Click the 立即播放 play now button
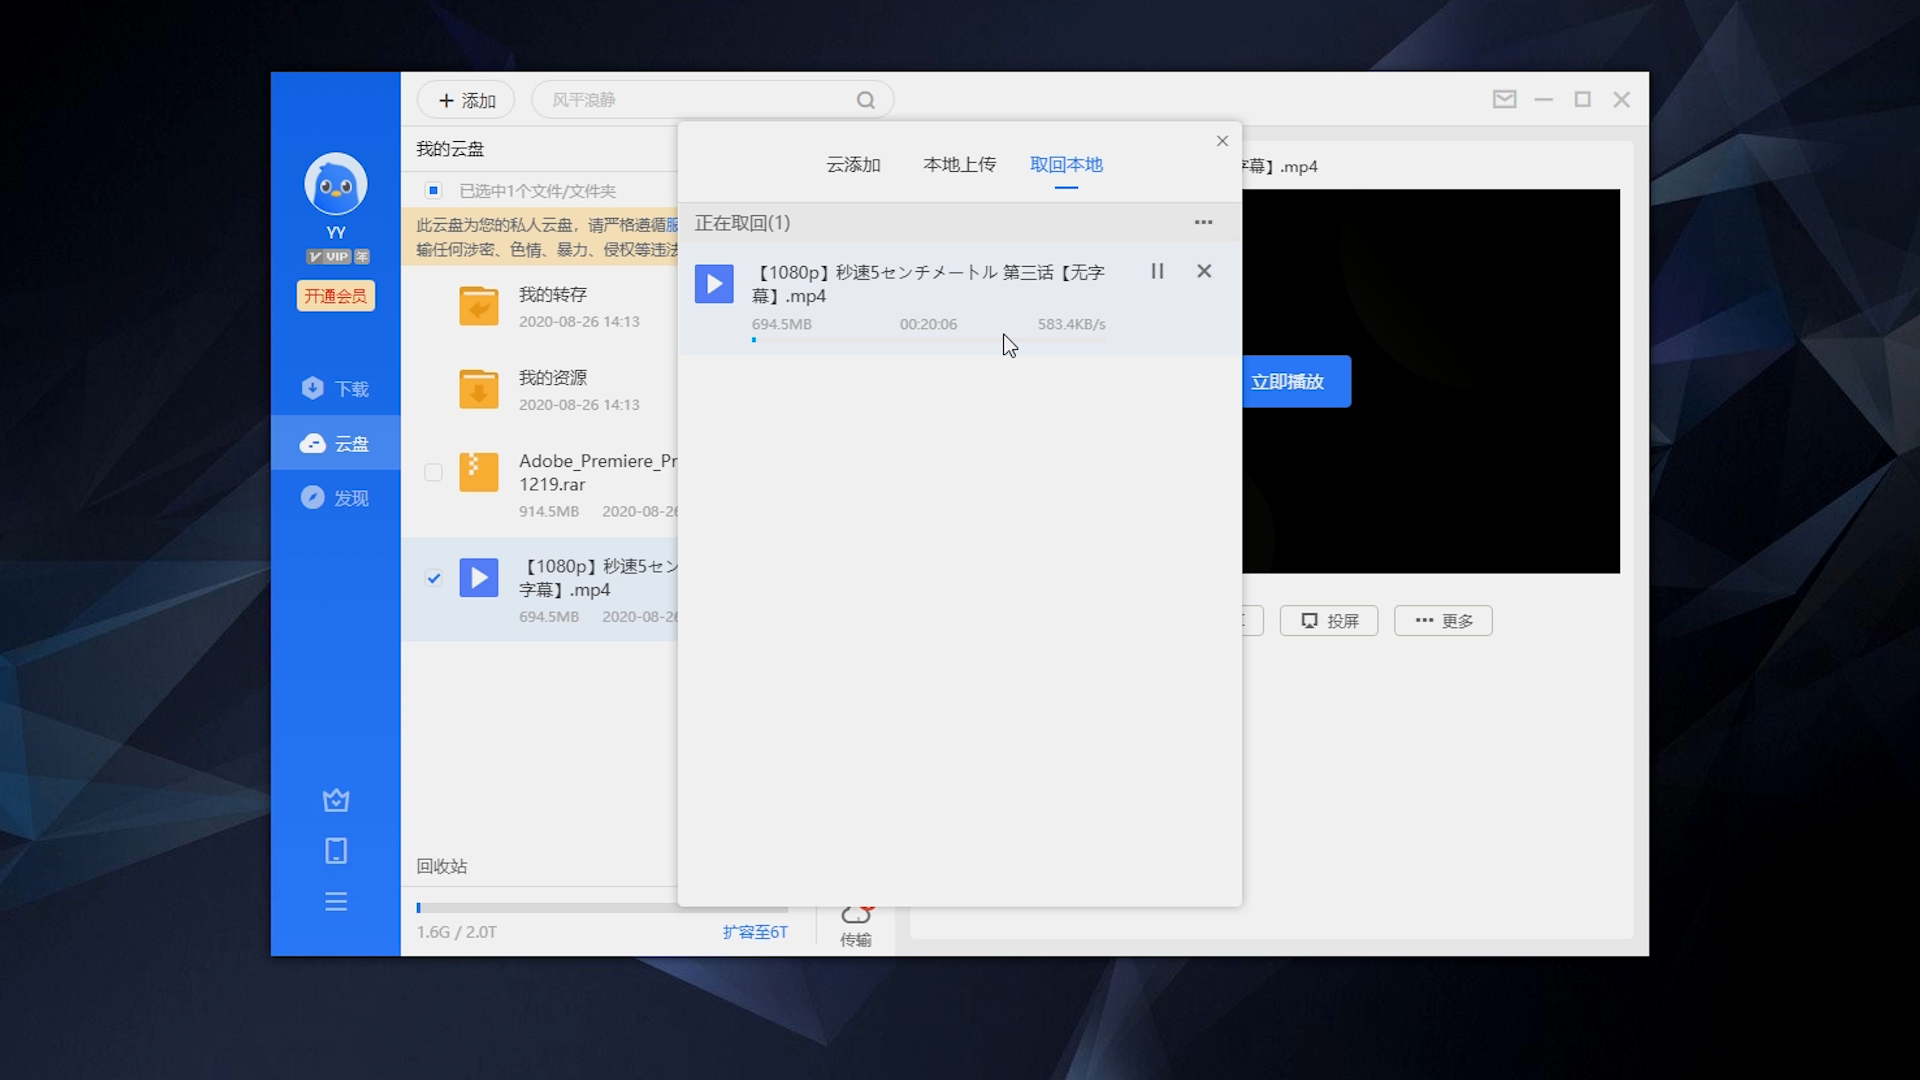Screen dimensions: 1920x1080 1296,381
